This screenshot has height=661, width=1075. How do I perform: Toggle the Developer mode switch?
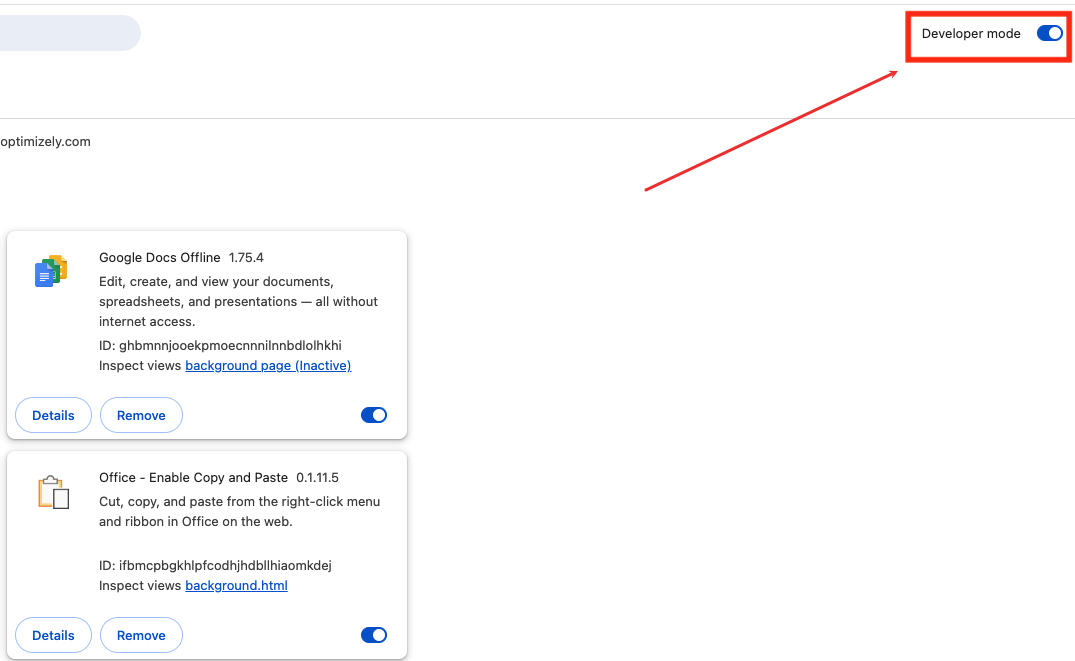click(x=1050, y=34)
